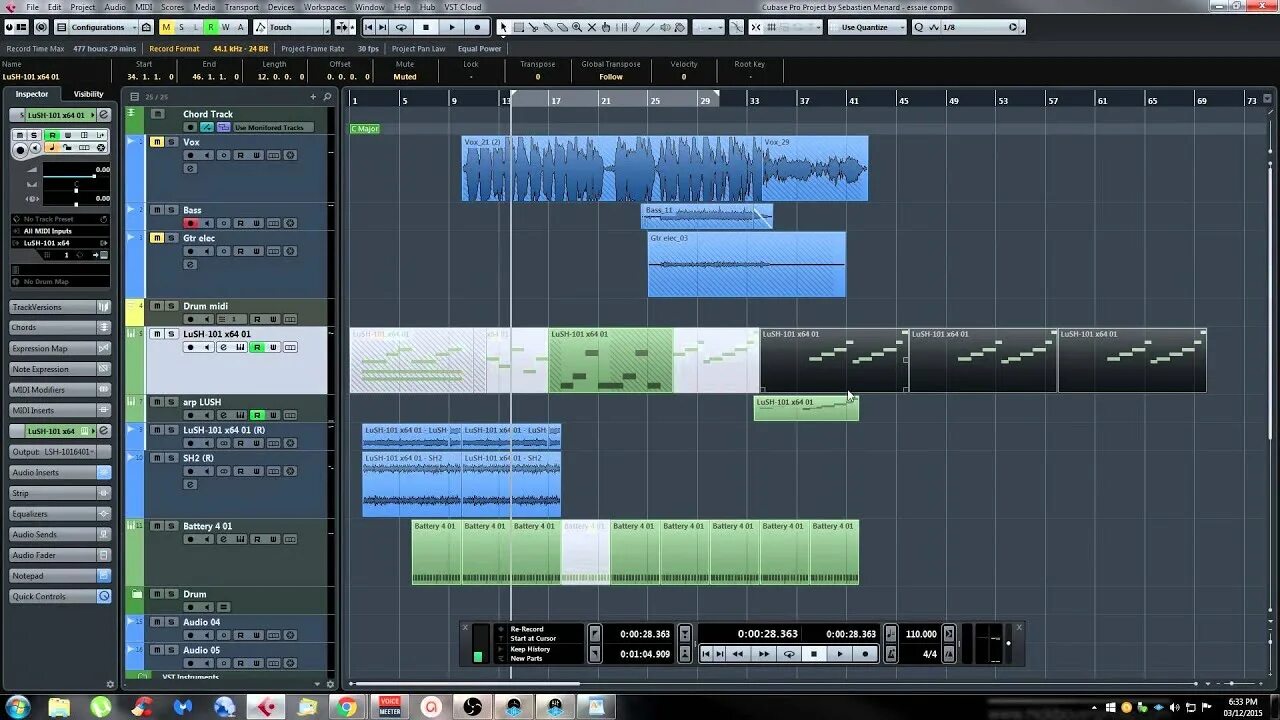Open Voicemeeter from the taskbar
1280x720 pixels.
390,707
